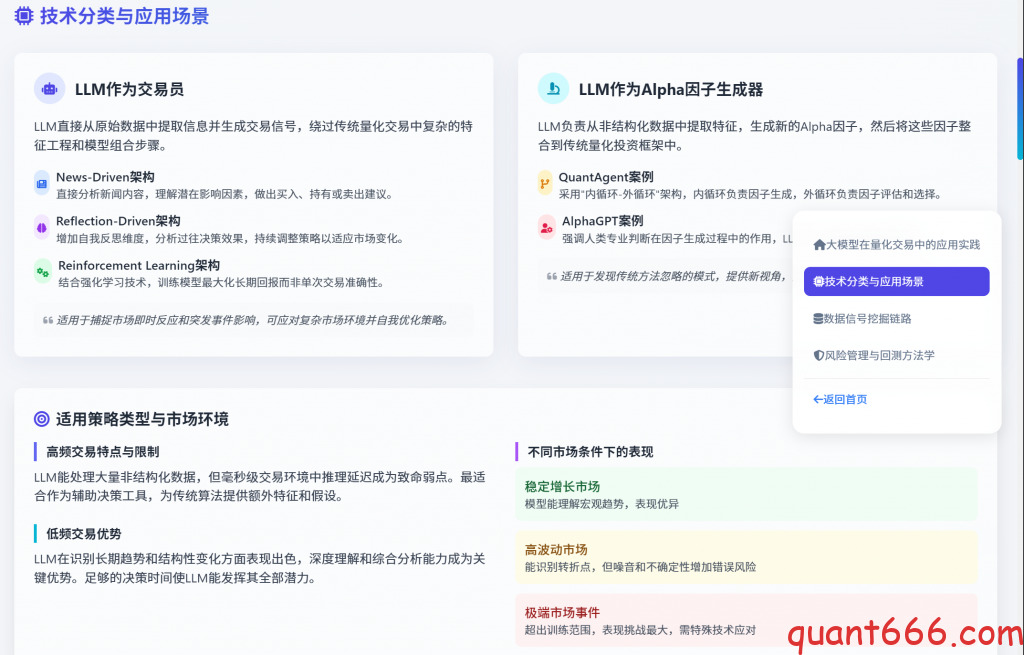Click the user-gear icon for AlphaGPT案例
Viewport: 1024px width, 655px height.
click(x=547, y=228)
